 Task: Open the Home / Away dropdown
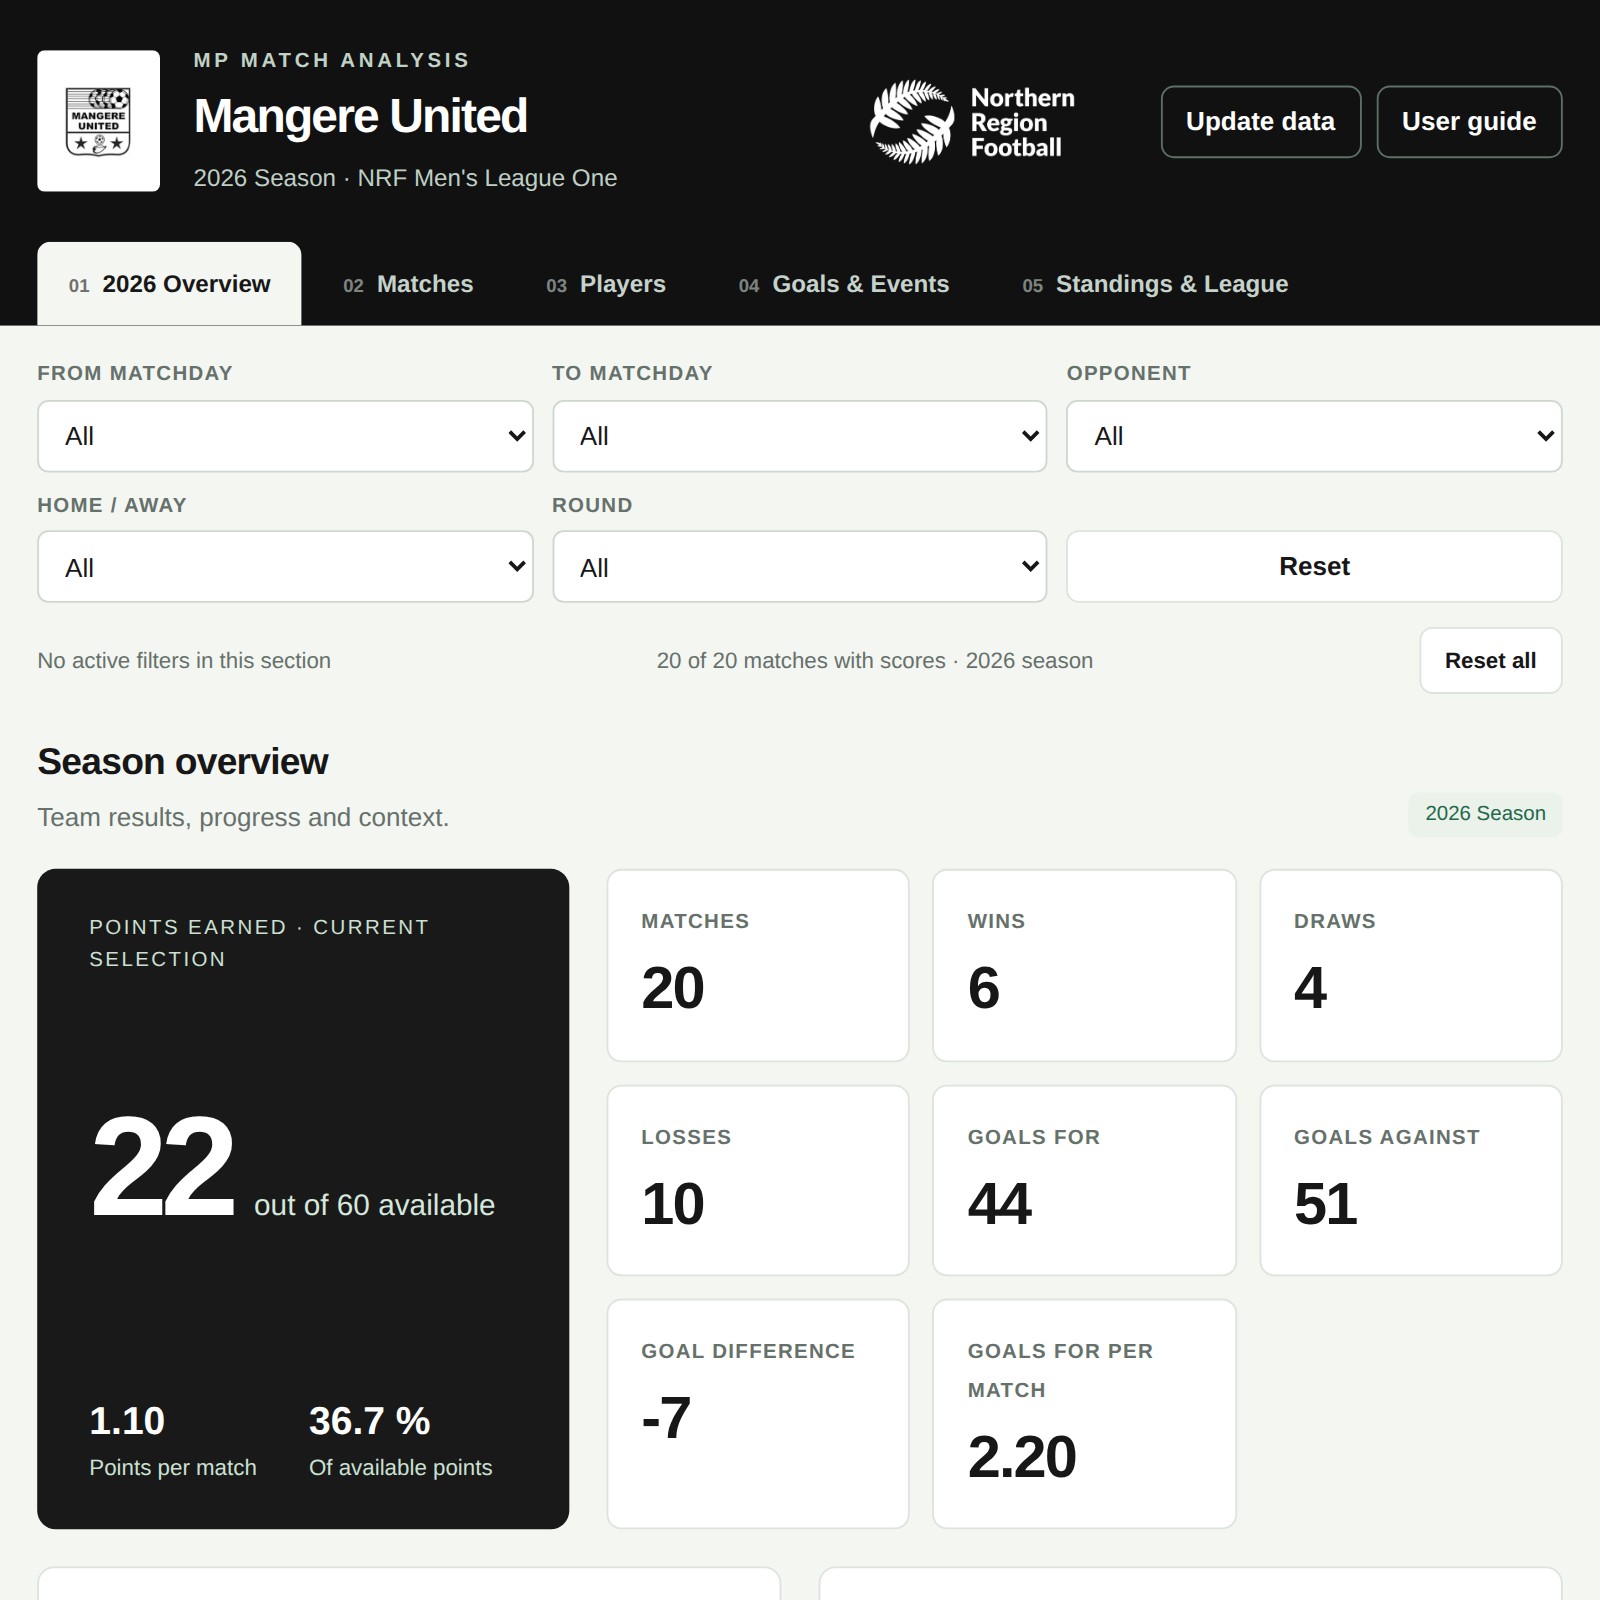click(x=285, y=567)
